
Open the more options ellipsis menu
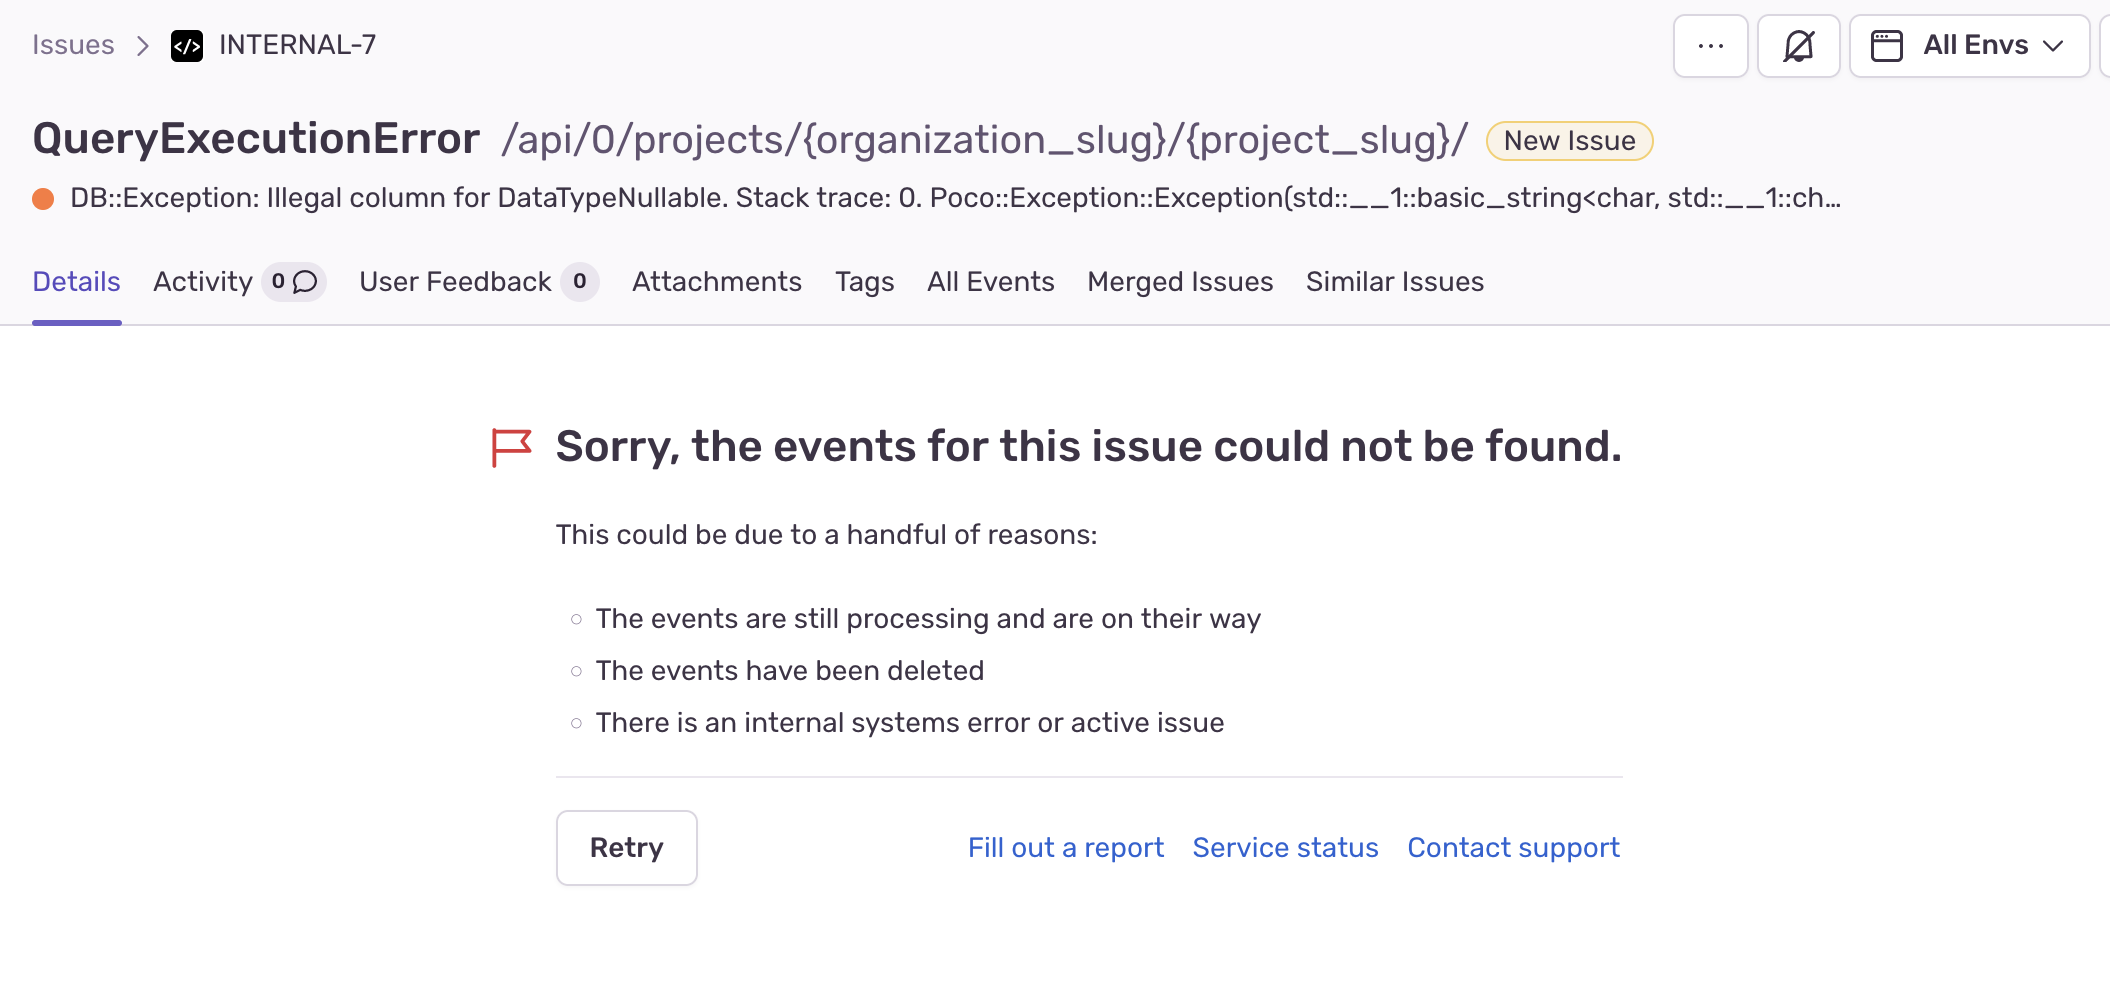coord(1710,45)
